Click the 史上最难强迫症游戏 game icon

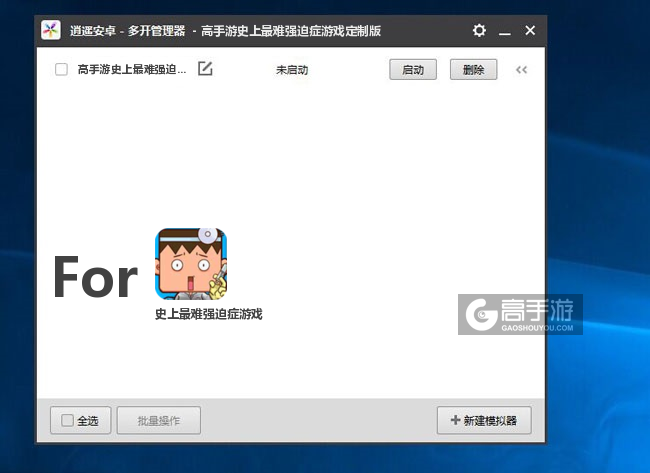[191, 264]
